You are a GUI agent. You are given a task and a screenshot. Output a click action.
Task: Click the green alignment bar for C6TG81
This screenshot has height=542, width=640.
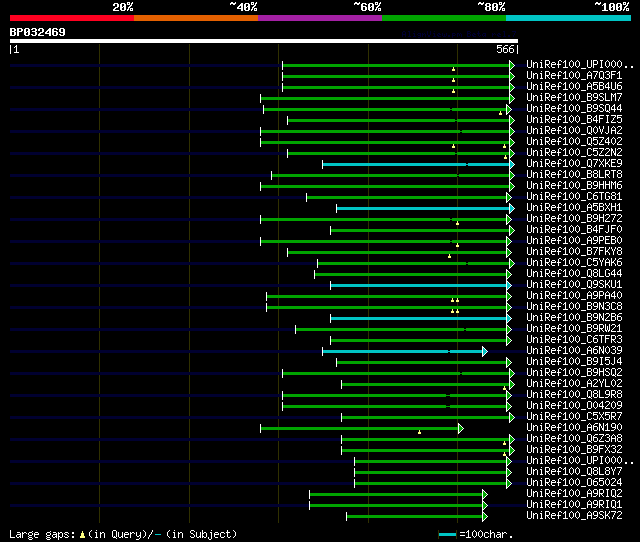[x=407, y=197]
